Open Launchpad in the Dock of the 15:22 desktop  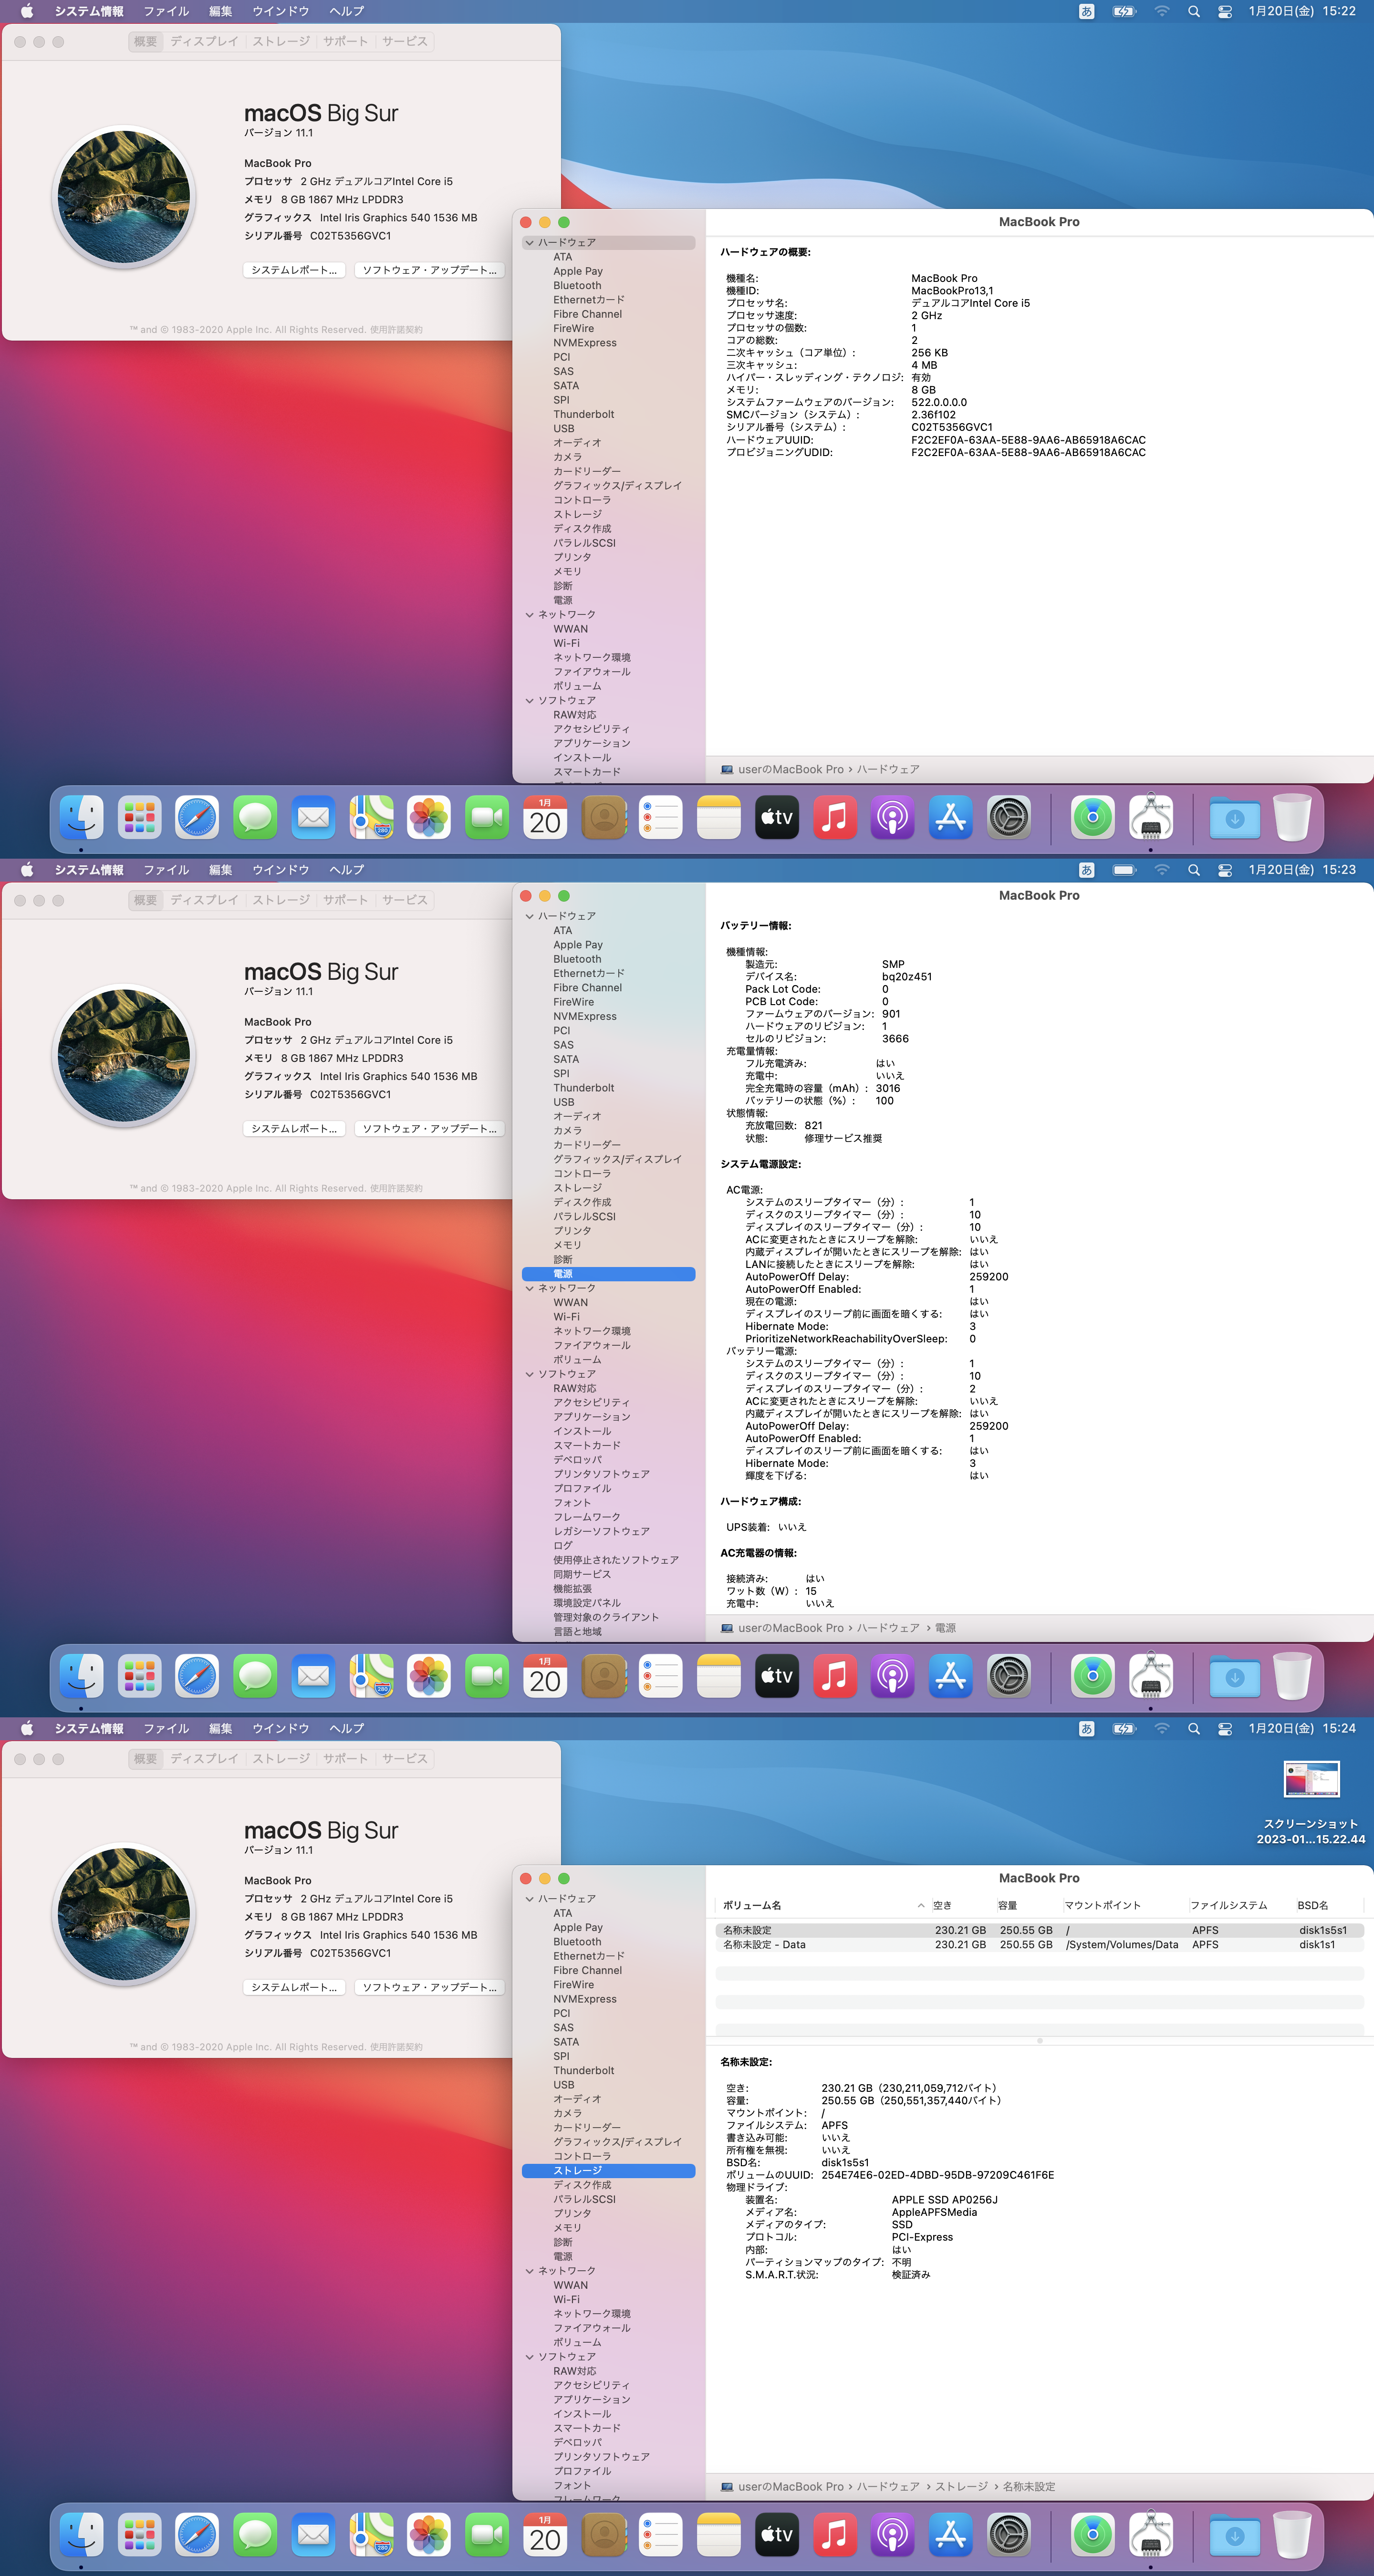tap(139, 818)
